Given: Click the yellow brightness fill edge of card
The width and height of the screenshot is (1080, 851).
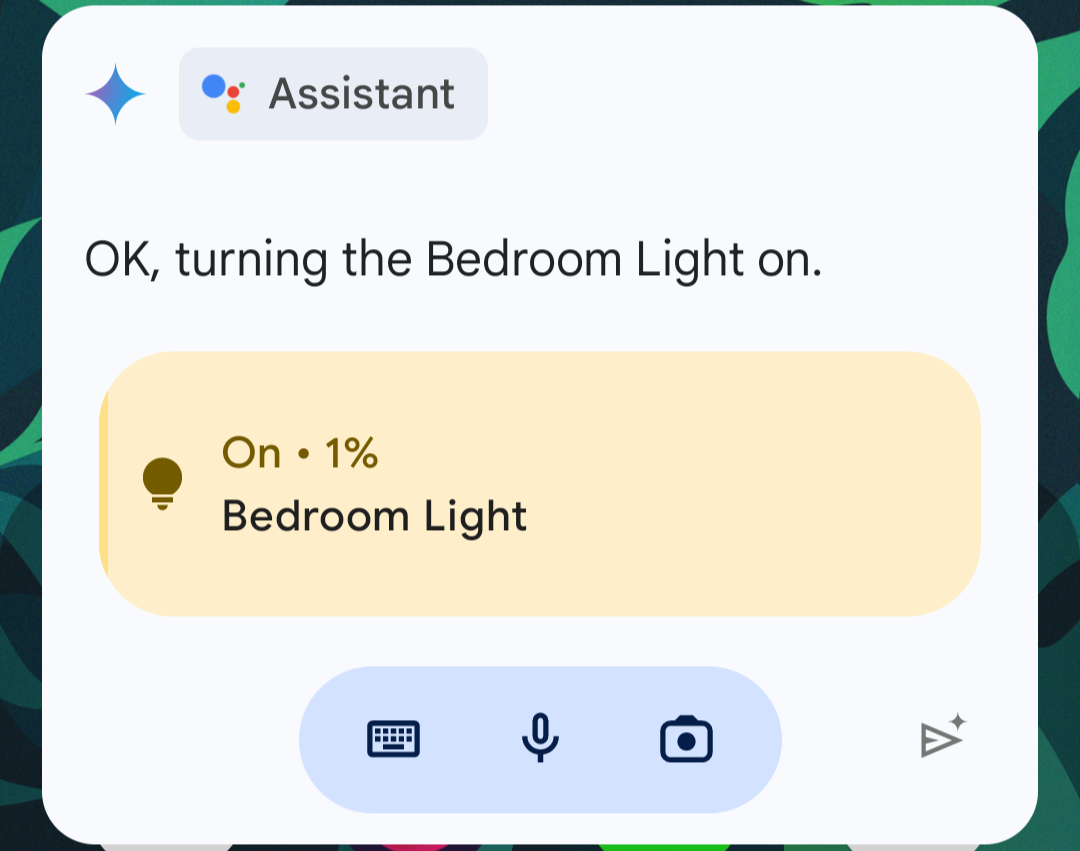Looking at the screenshot, I should (104, 484).
